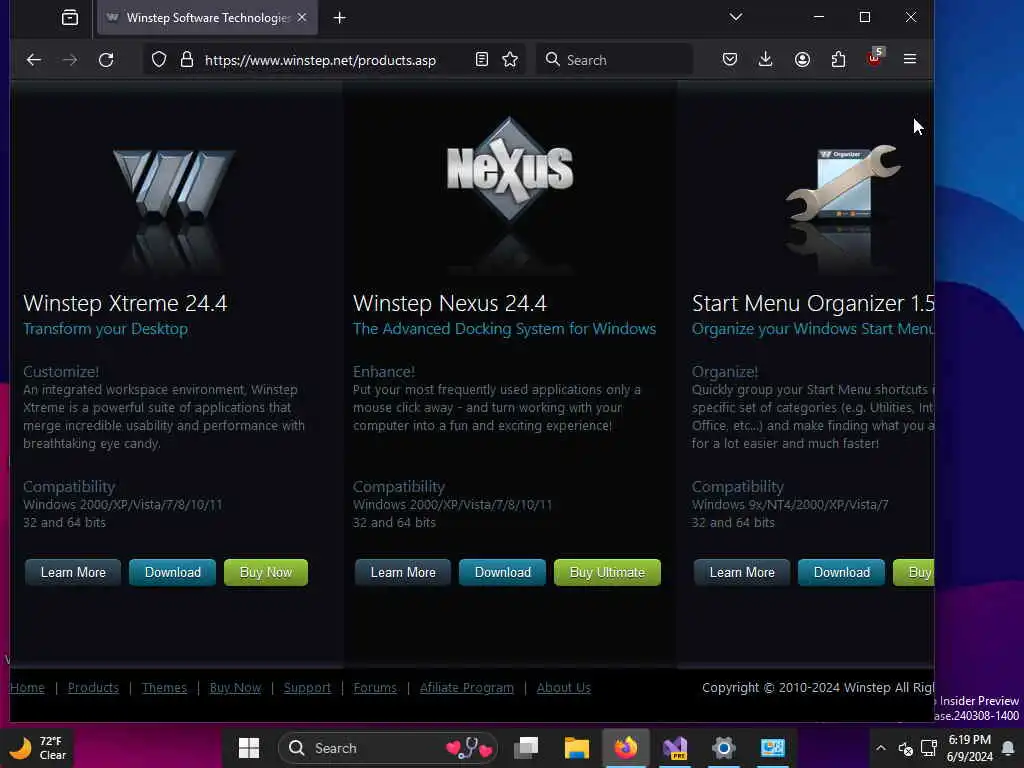Open the weather widget showing 72°F Clear

38,748
